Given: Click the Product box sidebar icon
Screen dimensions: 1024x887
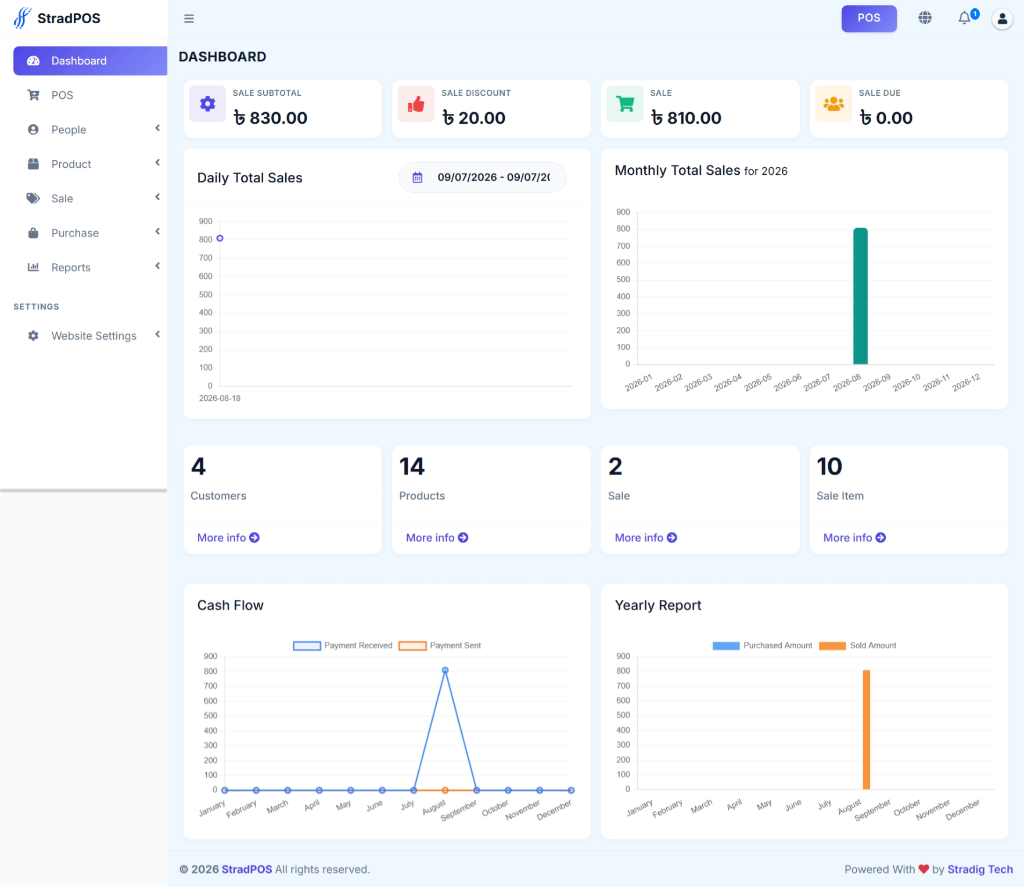Looking at the screenshot, I should [33, 164].
